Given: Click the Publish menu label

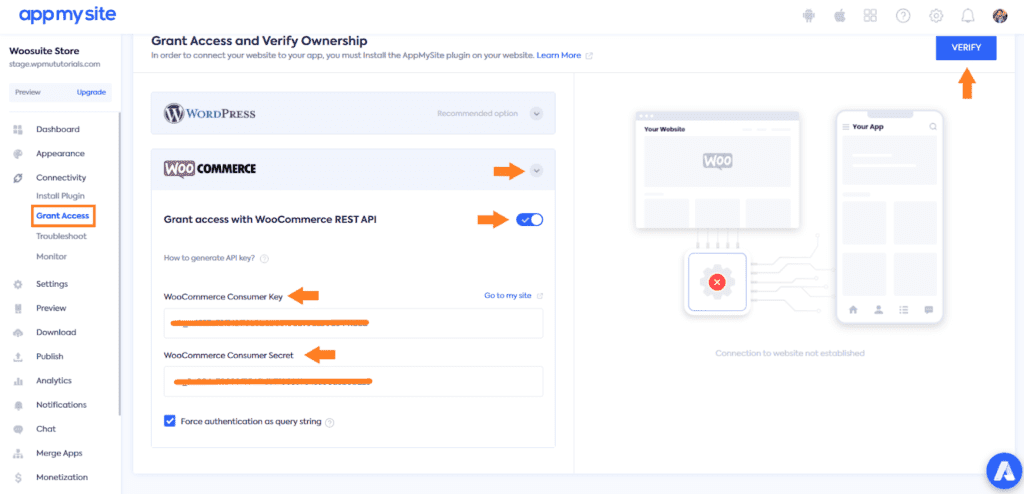Looking at the screenshot, I should [x=50, y=357].
